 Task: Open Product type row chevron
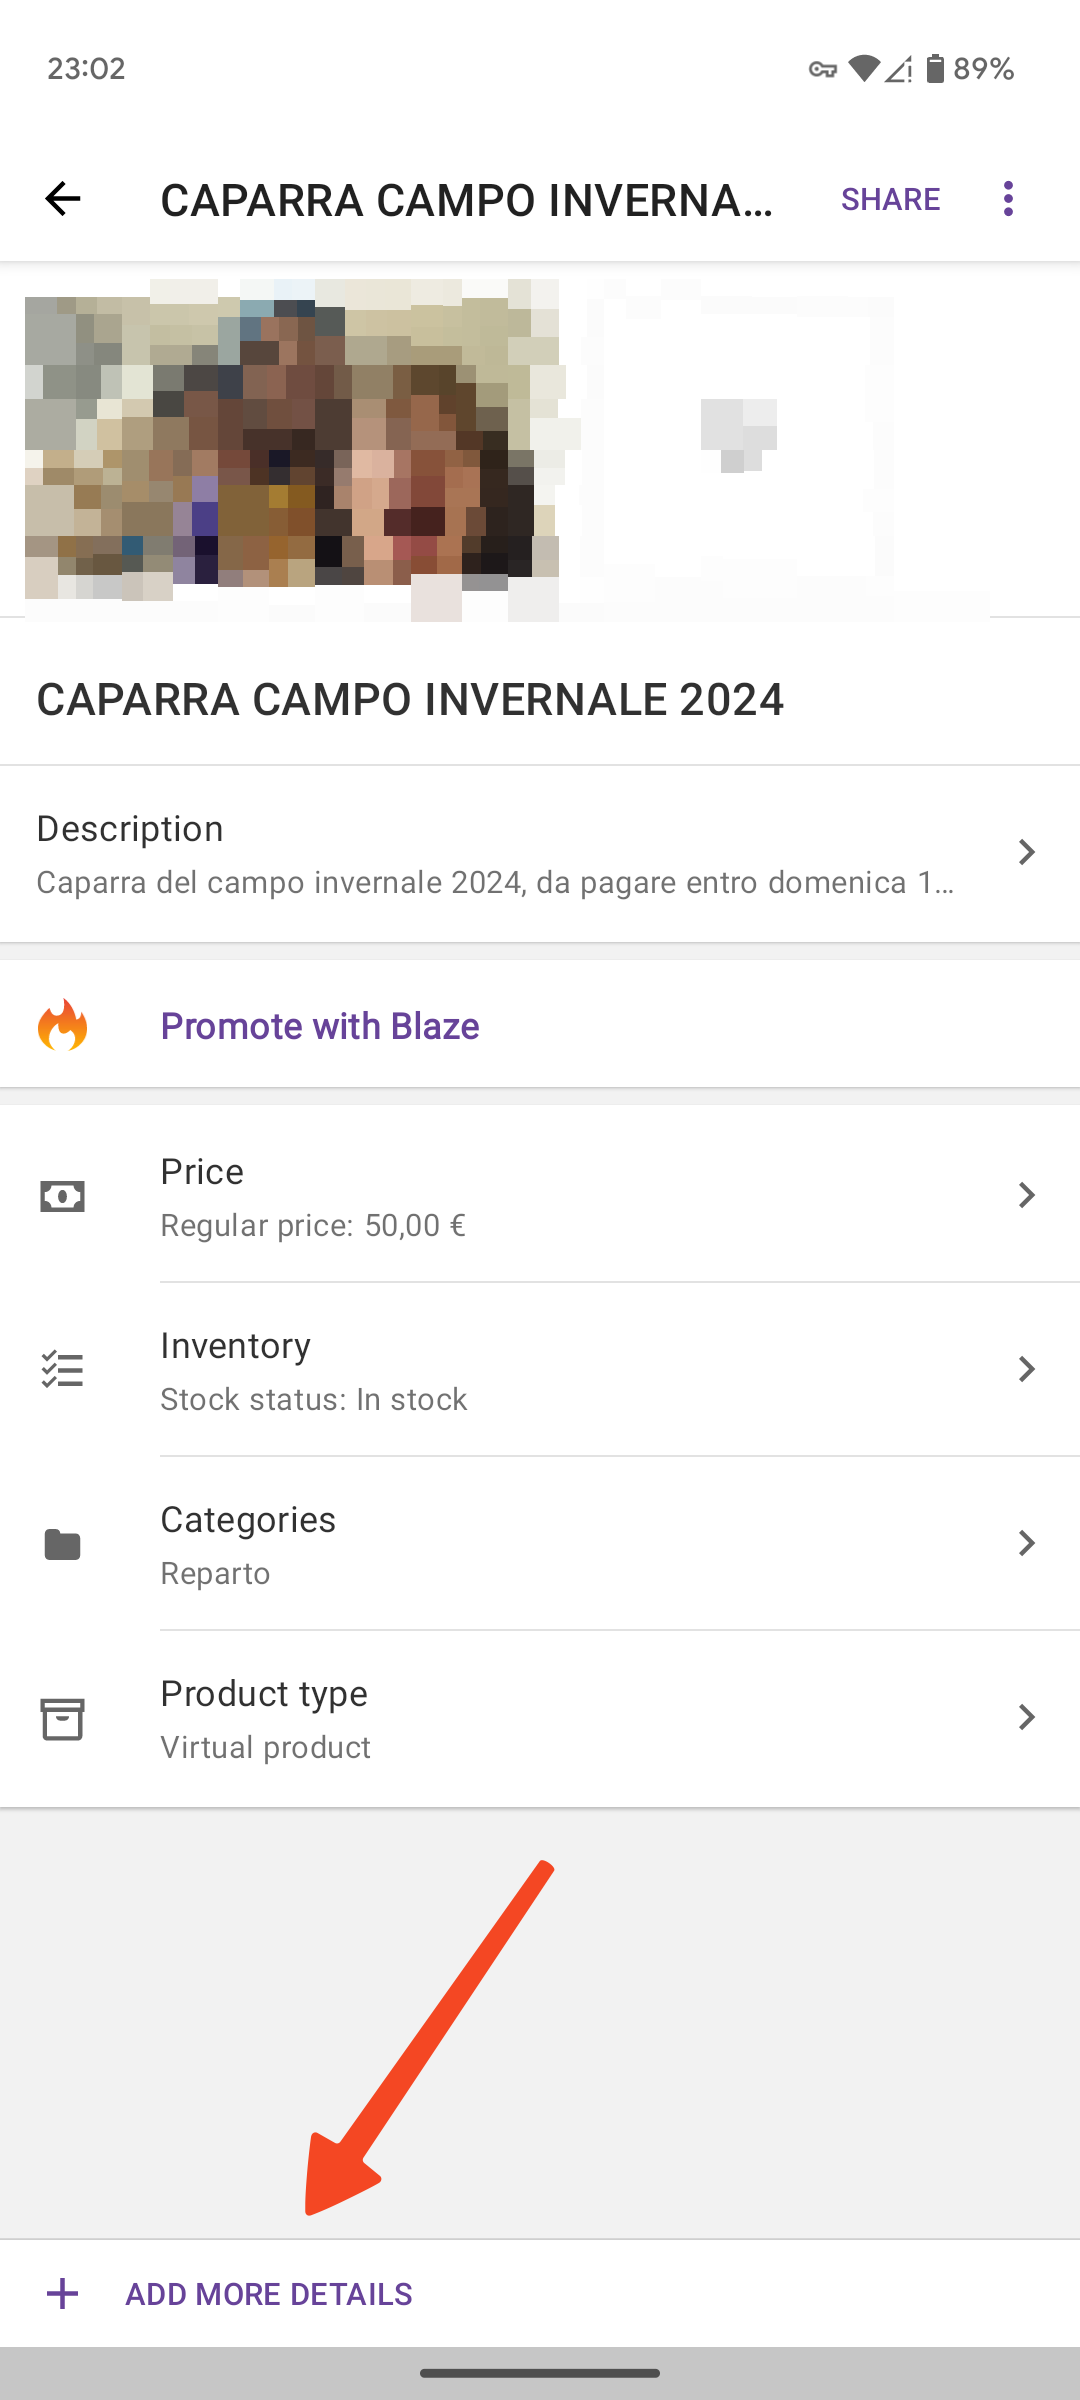point(1026,1717)
